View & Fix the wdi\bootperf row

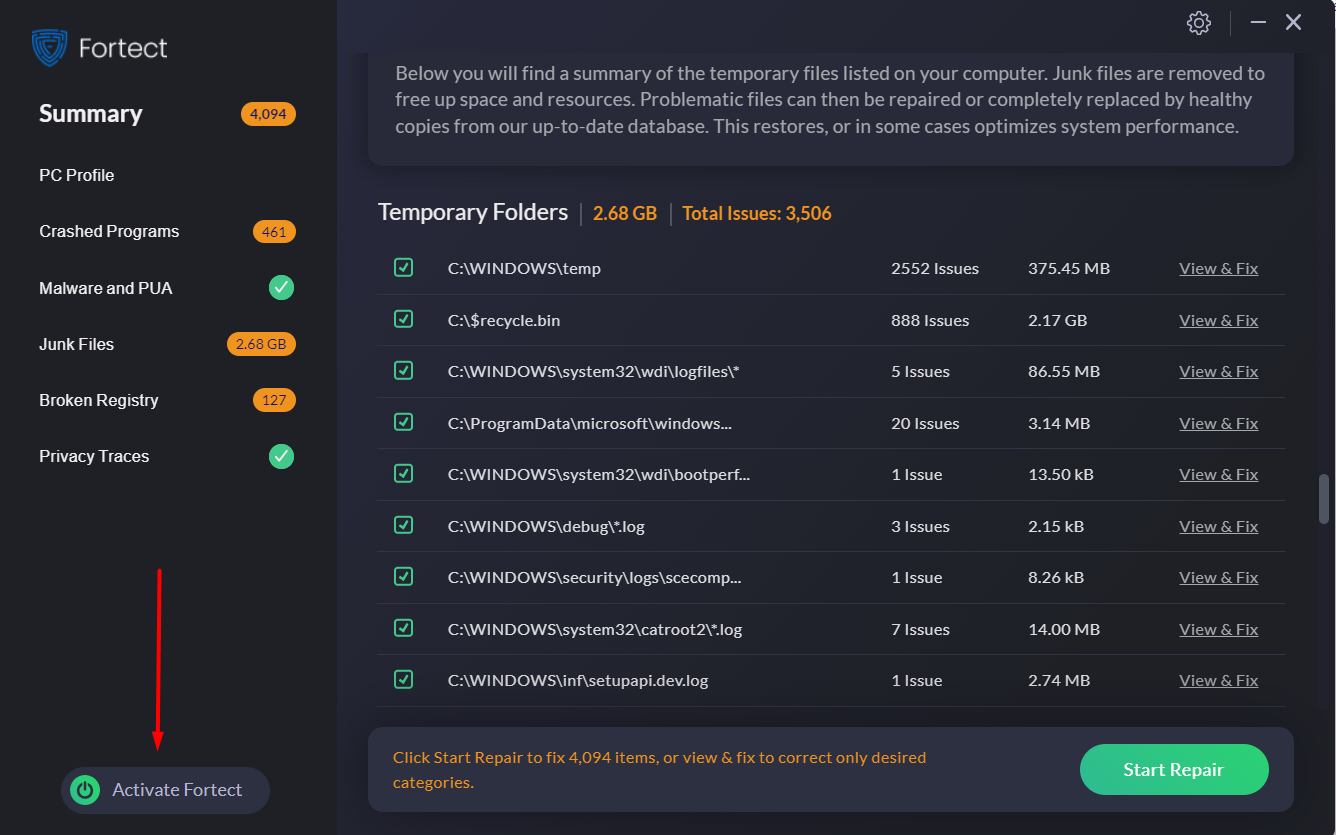1219,474
